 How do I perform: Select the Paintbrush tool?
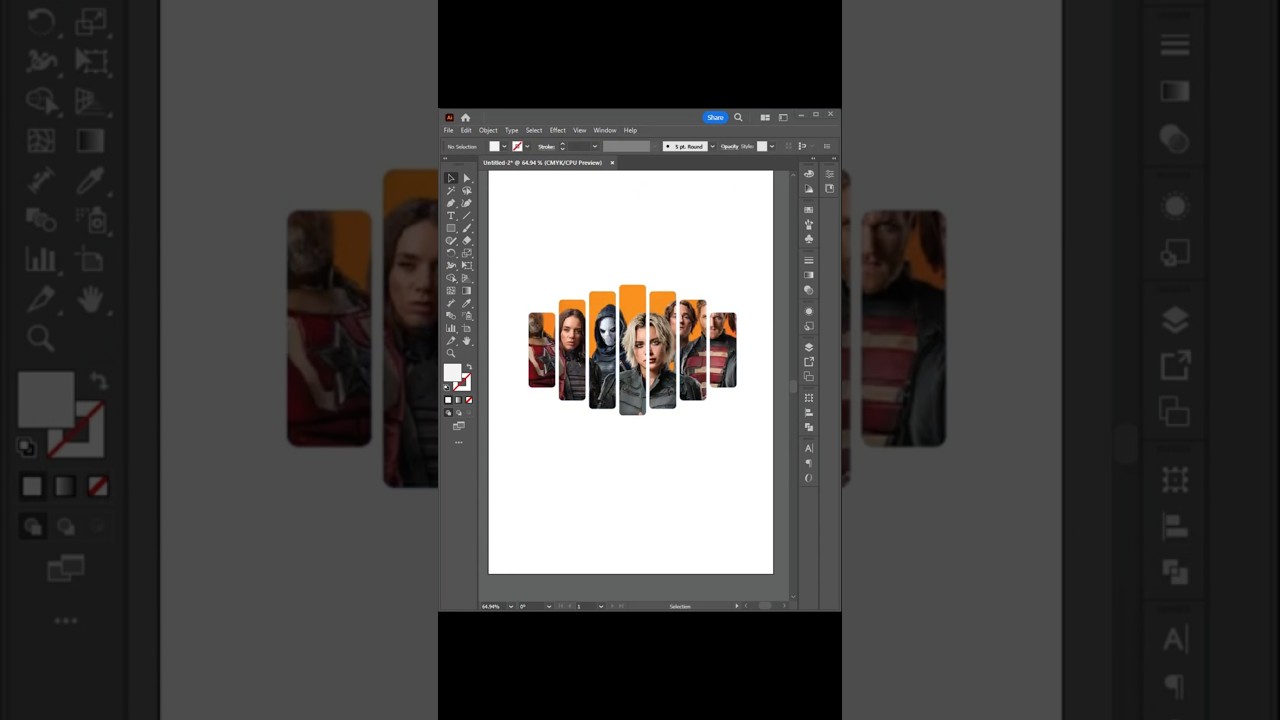466,228
